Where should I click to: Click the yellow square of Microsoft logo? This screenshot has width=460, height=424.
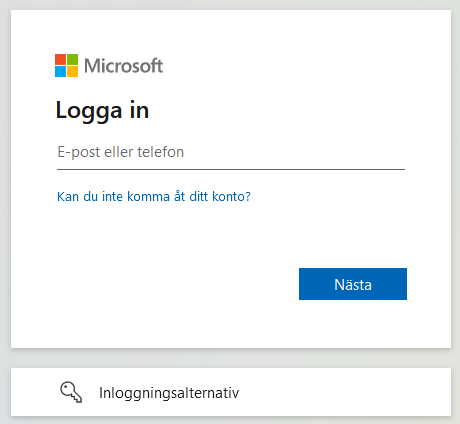pos(73,72)
